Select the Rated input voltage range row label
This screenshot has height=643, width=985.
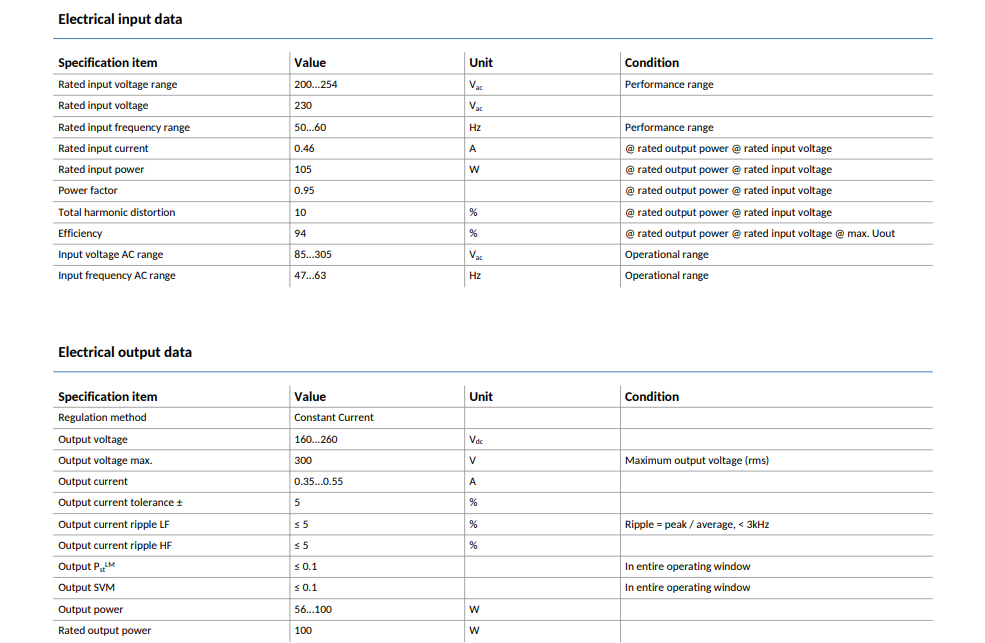coord(117,84)
